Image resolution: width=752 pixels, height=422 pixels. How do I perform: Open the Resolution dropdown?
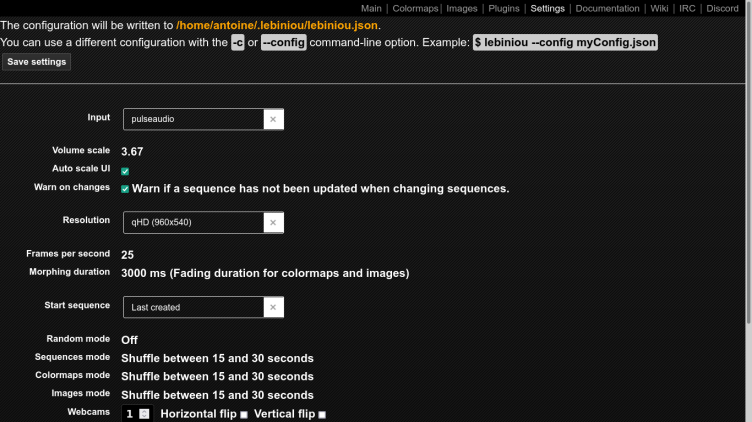tap(193, 222)
